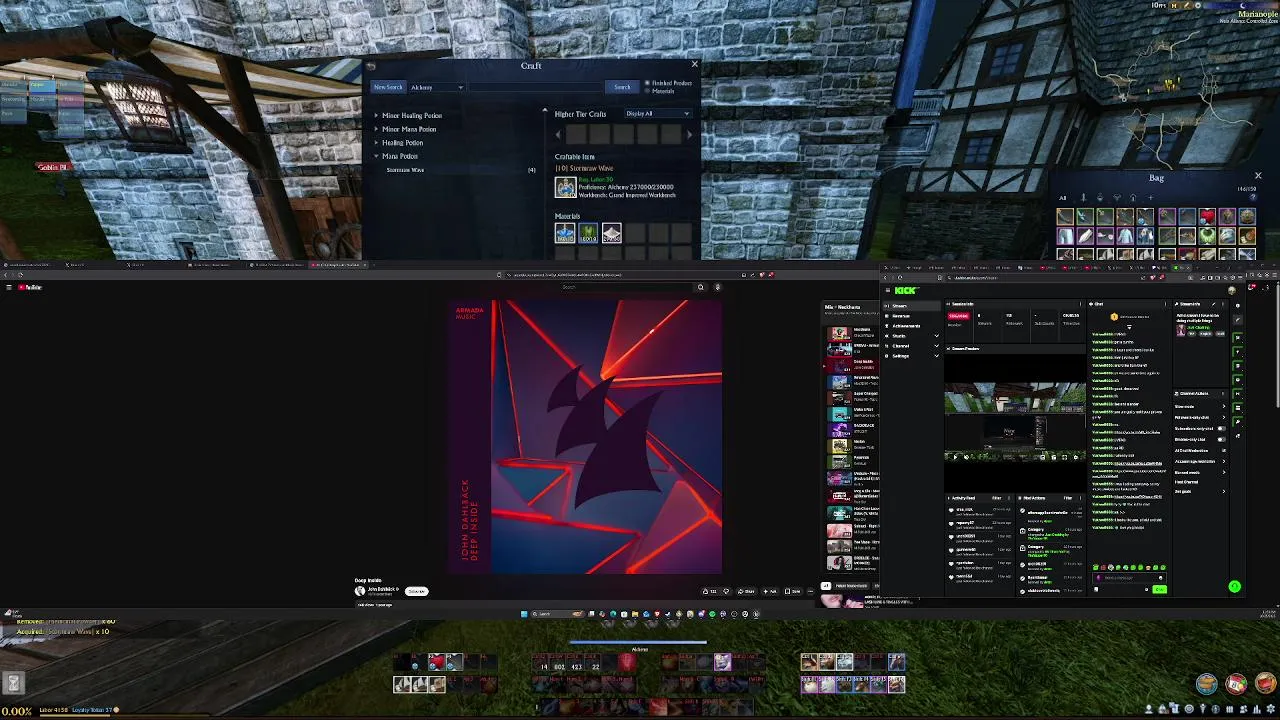Click the Ask button under the video
This screenshot has width=1280, height=720.
(769, 591)
